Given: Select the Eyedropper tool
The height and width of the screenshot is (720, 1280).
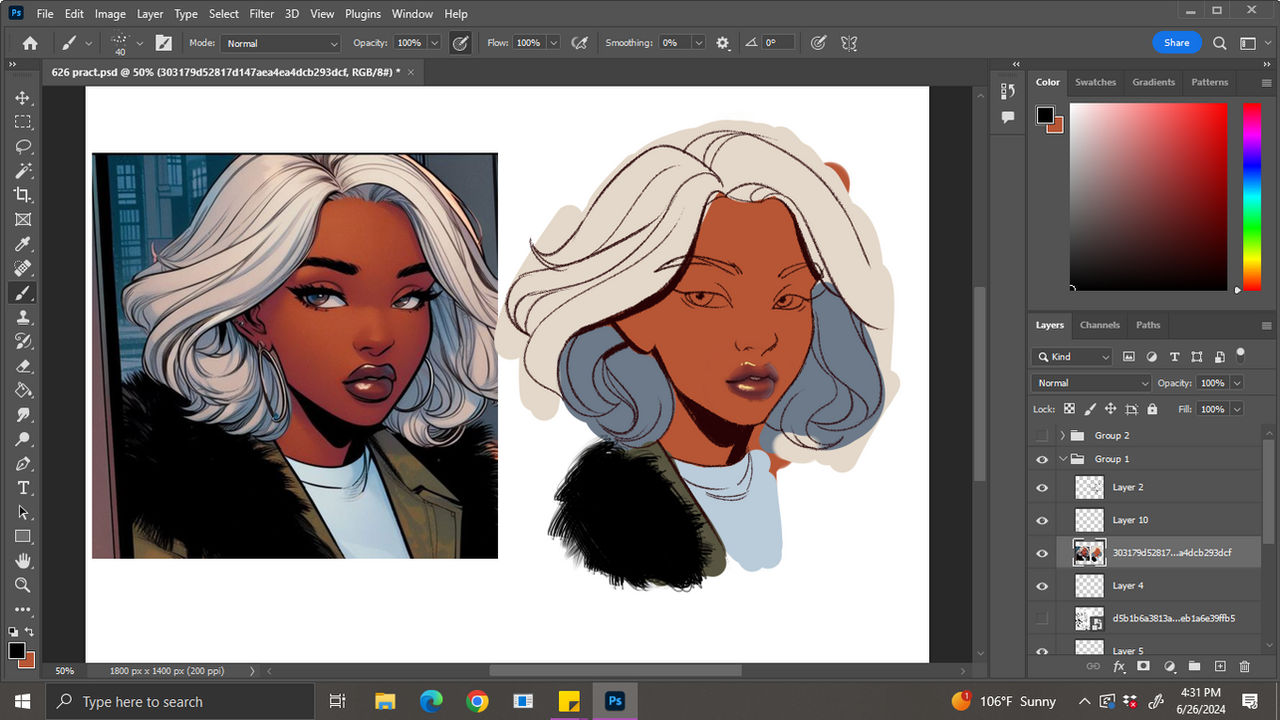Looking at the screenshot, I should pyautogui.click(x=22, y=244).
